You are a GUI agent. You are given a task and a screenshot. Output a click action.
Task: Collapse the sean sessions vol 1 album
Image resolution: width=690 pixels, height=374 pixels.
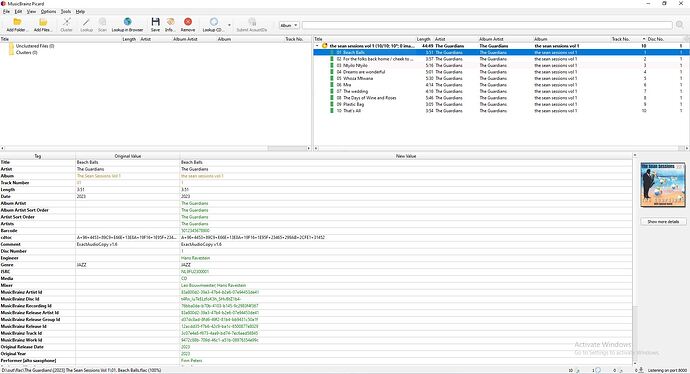317,46
